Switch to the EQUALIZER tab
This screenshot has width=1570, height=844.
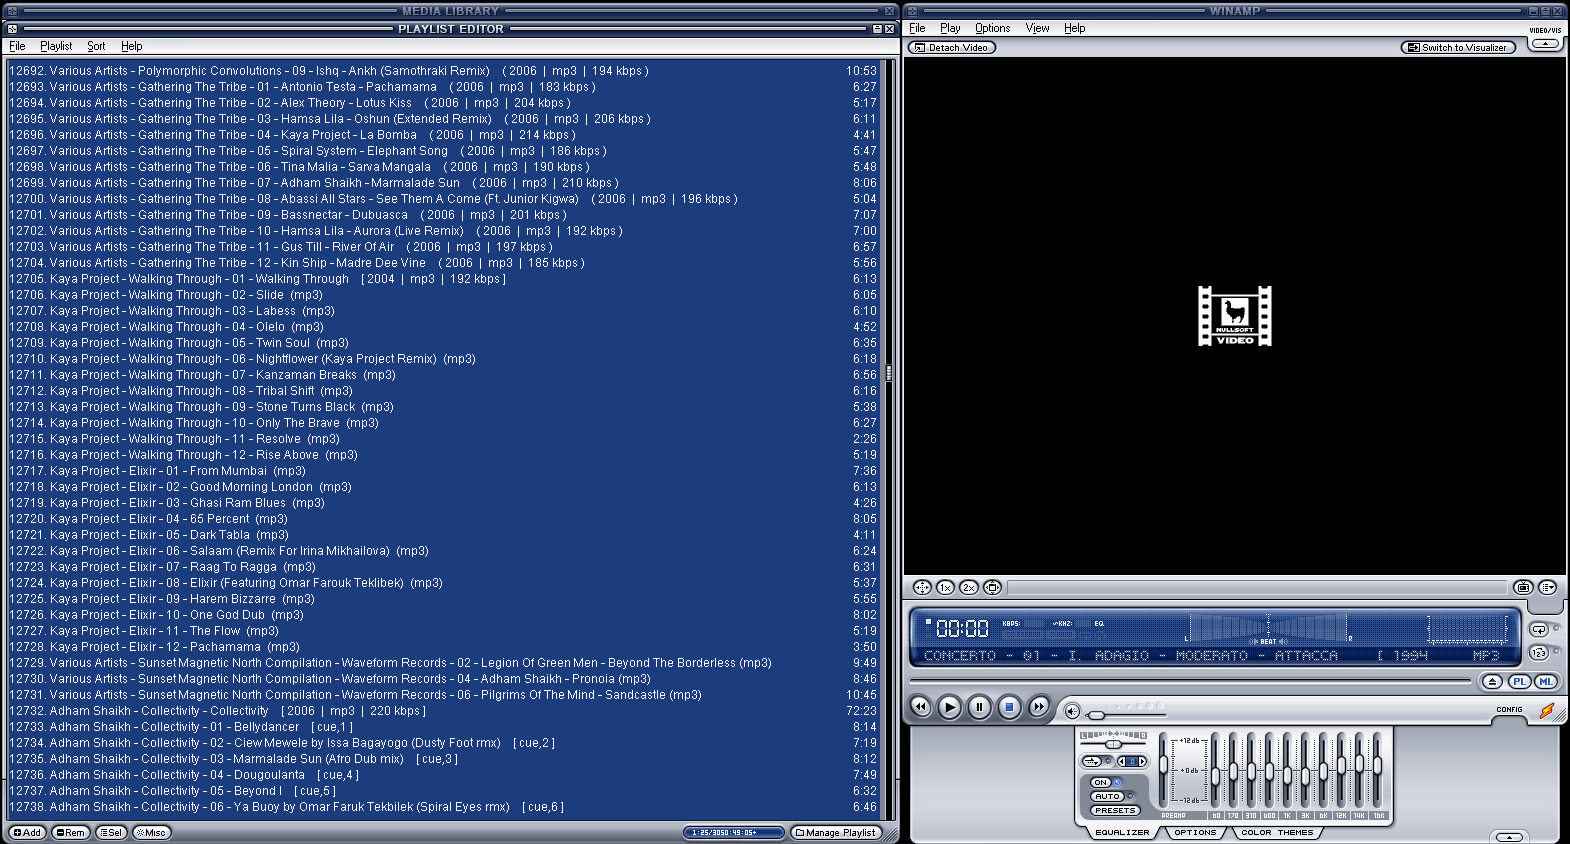coord(1122,832)
